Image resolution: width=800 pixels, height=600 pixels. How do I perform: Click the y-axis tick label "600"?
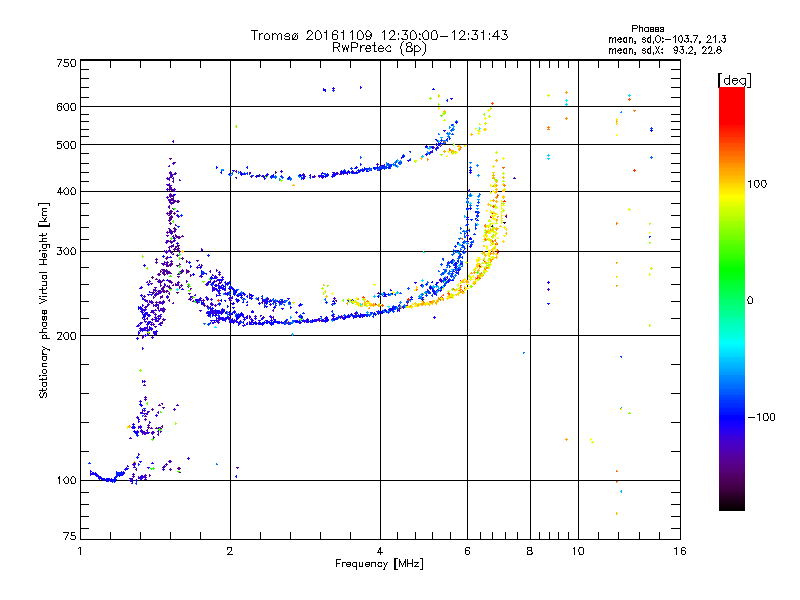point(66,107)
